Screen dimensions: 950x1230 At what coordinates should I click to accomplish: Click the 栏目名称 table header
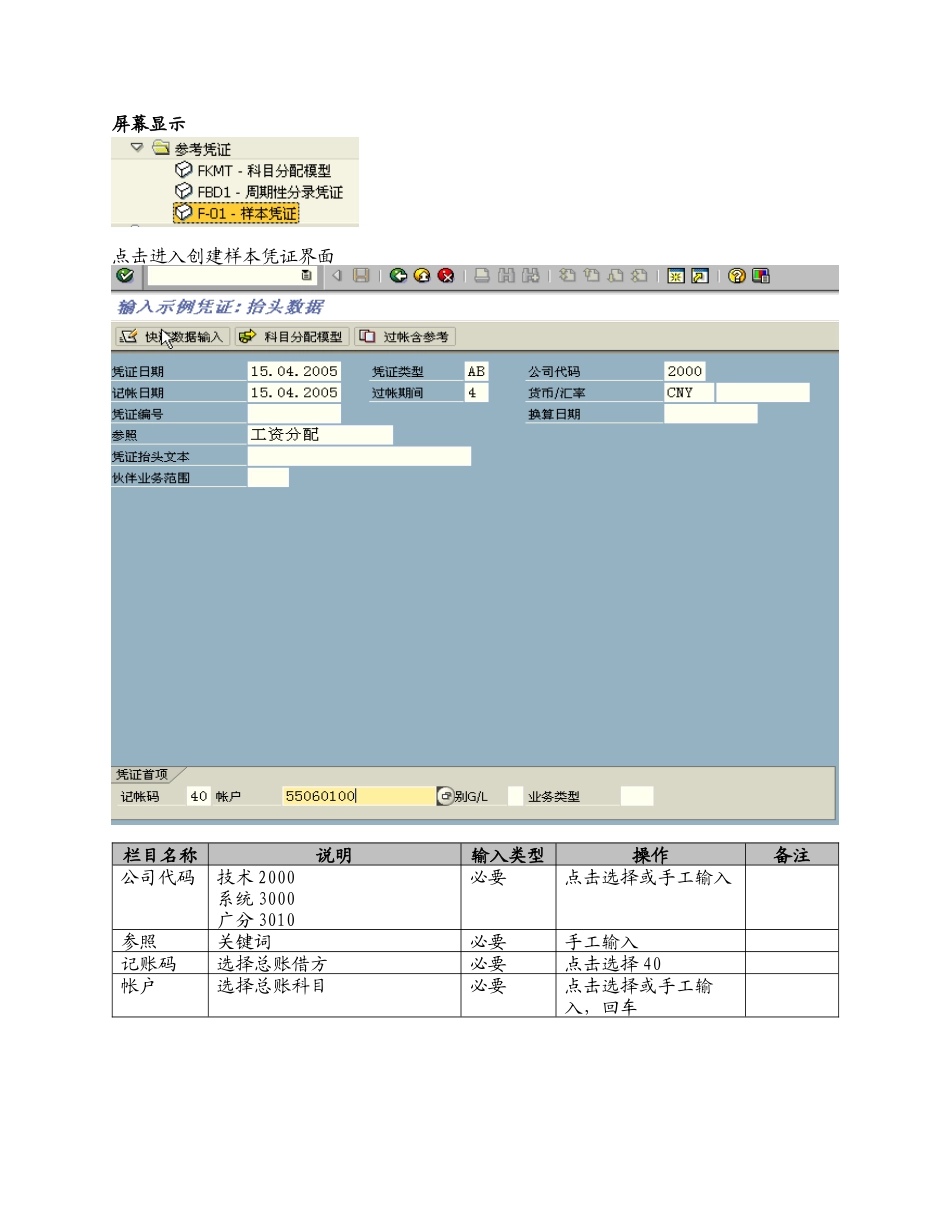pos(160,855)
